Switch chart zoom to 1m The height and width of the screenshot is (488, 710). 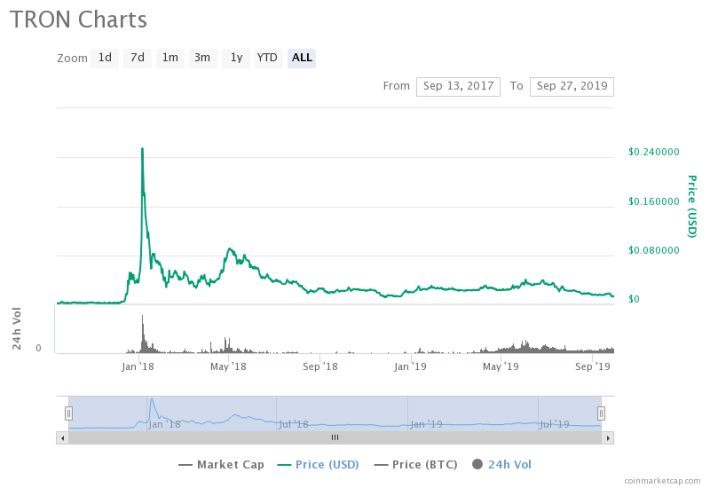(170, 58)
